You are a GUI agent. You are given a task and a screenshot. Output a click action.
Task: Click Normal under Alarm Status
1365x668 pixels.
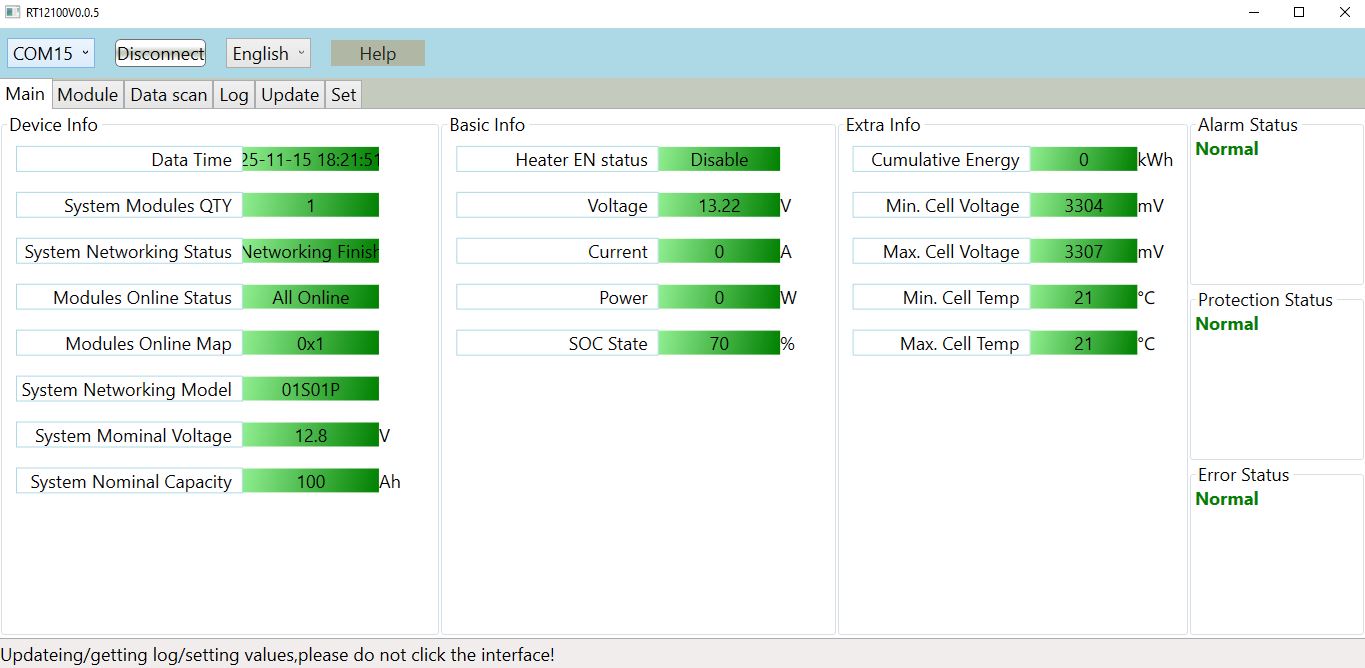pos(1227,149)
